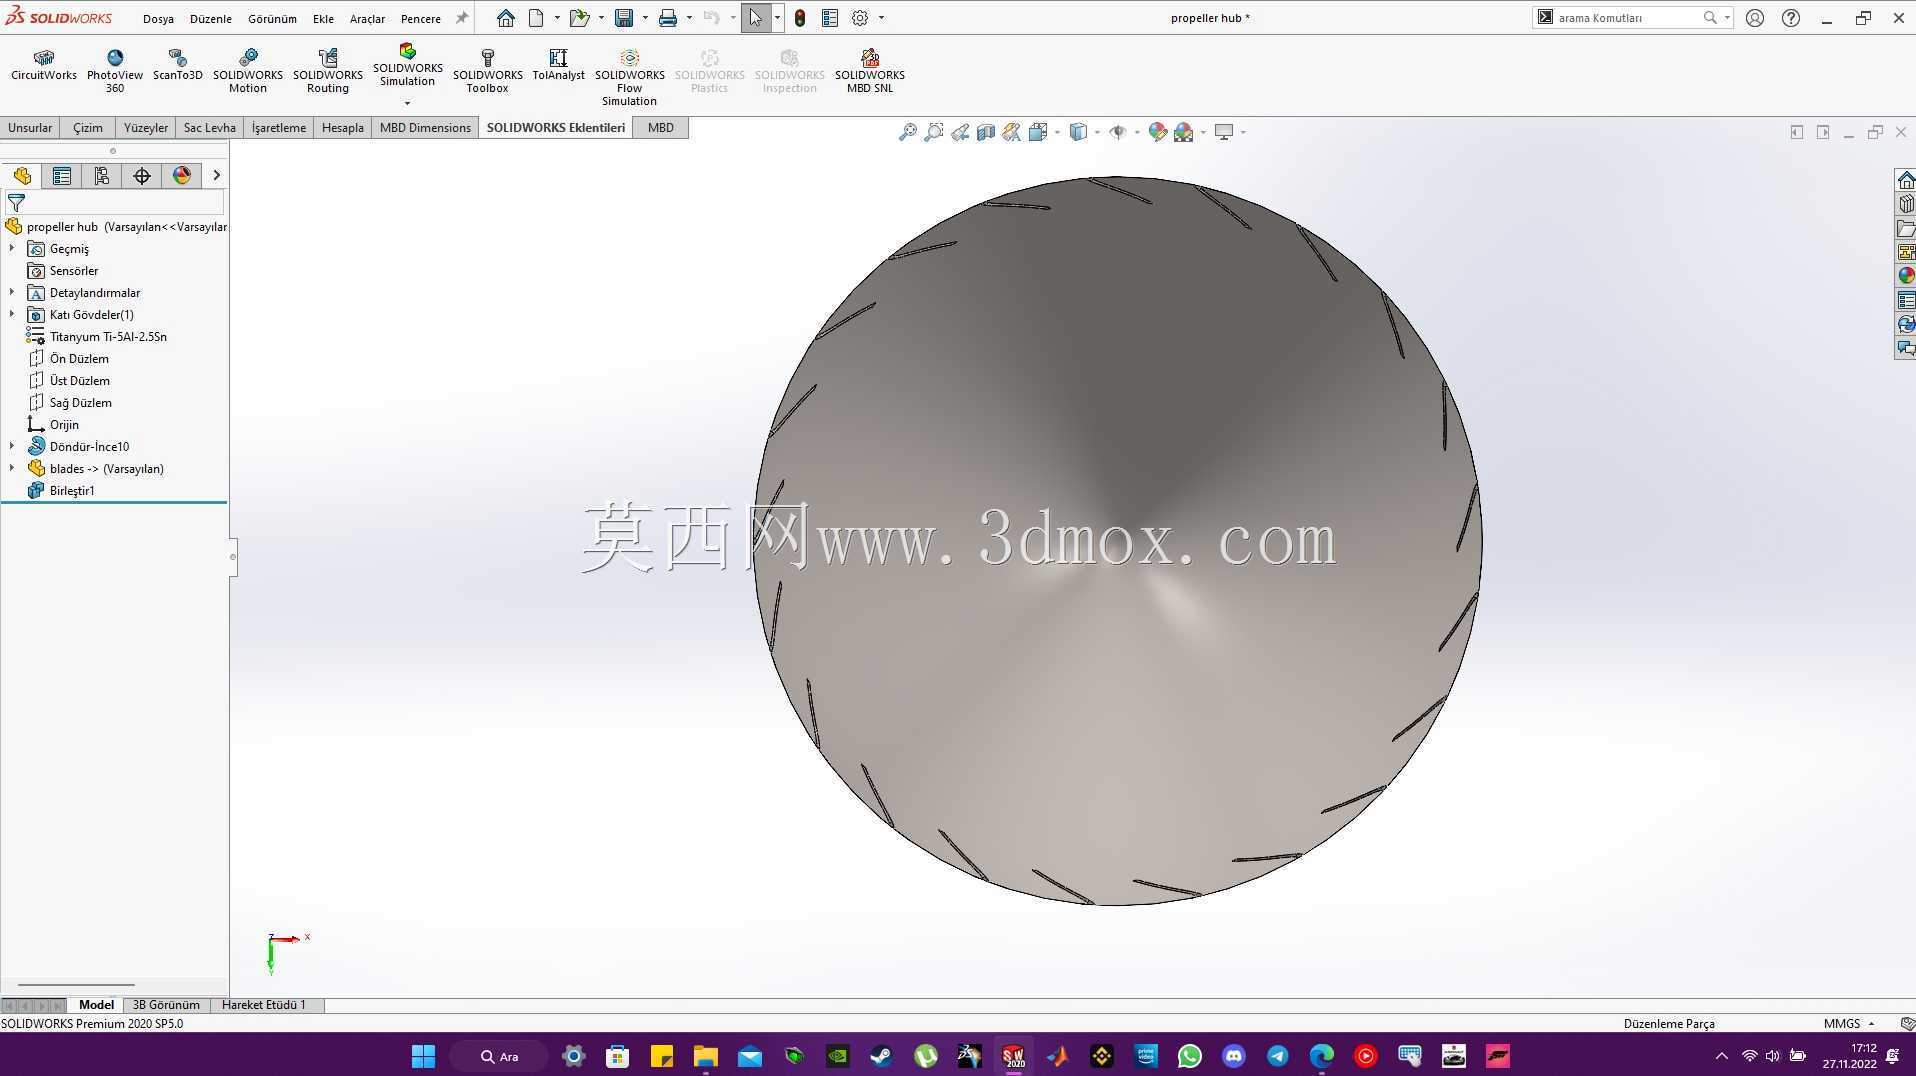
Task: Open the Hareket Etüdü 1 tab
Action: (x=264, y=1005)
